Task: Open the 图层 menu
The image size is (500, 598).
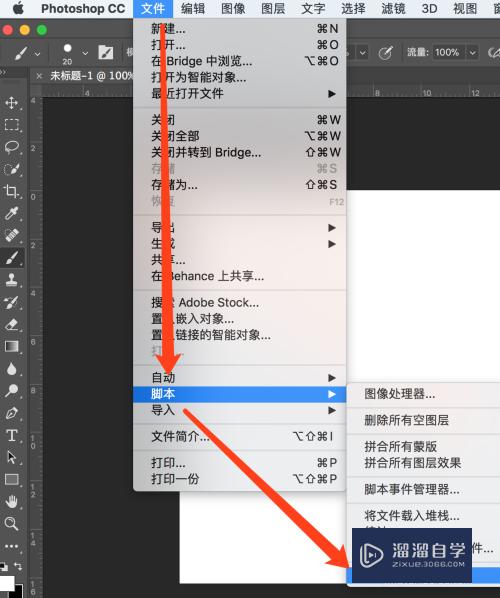Action: coord(273,8)
